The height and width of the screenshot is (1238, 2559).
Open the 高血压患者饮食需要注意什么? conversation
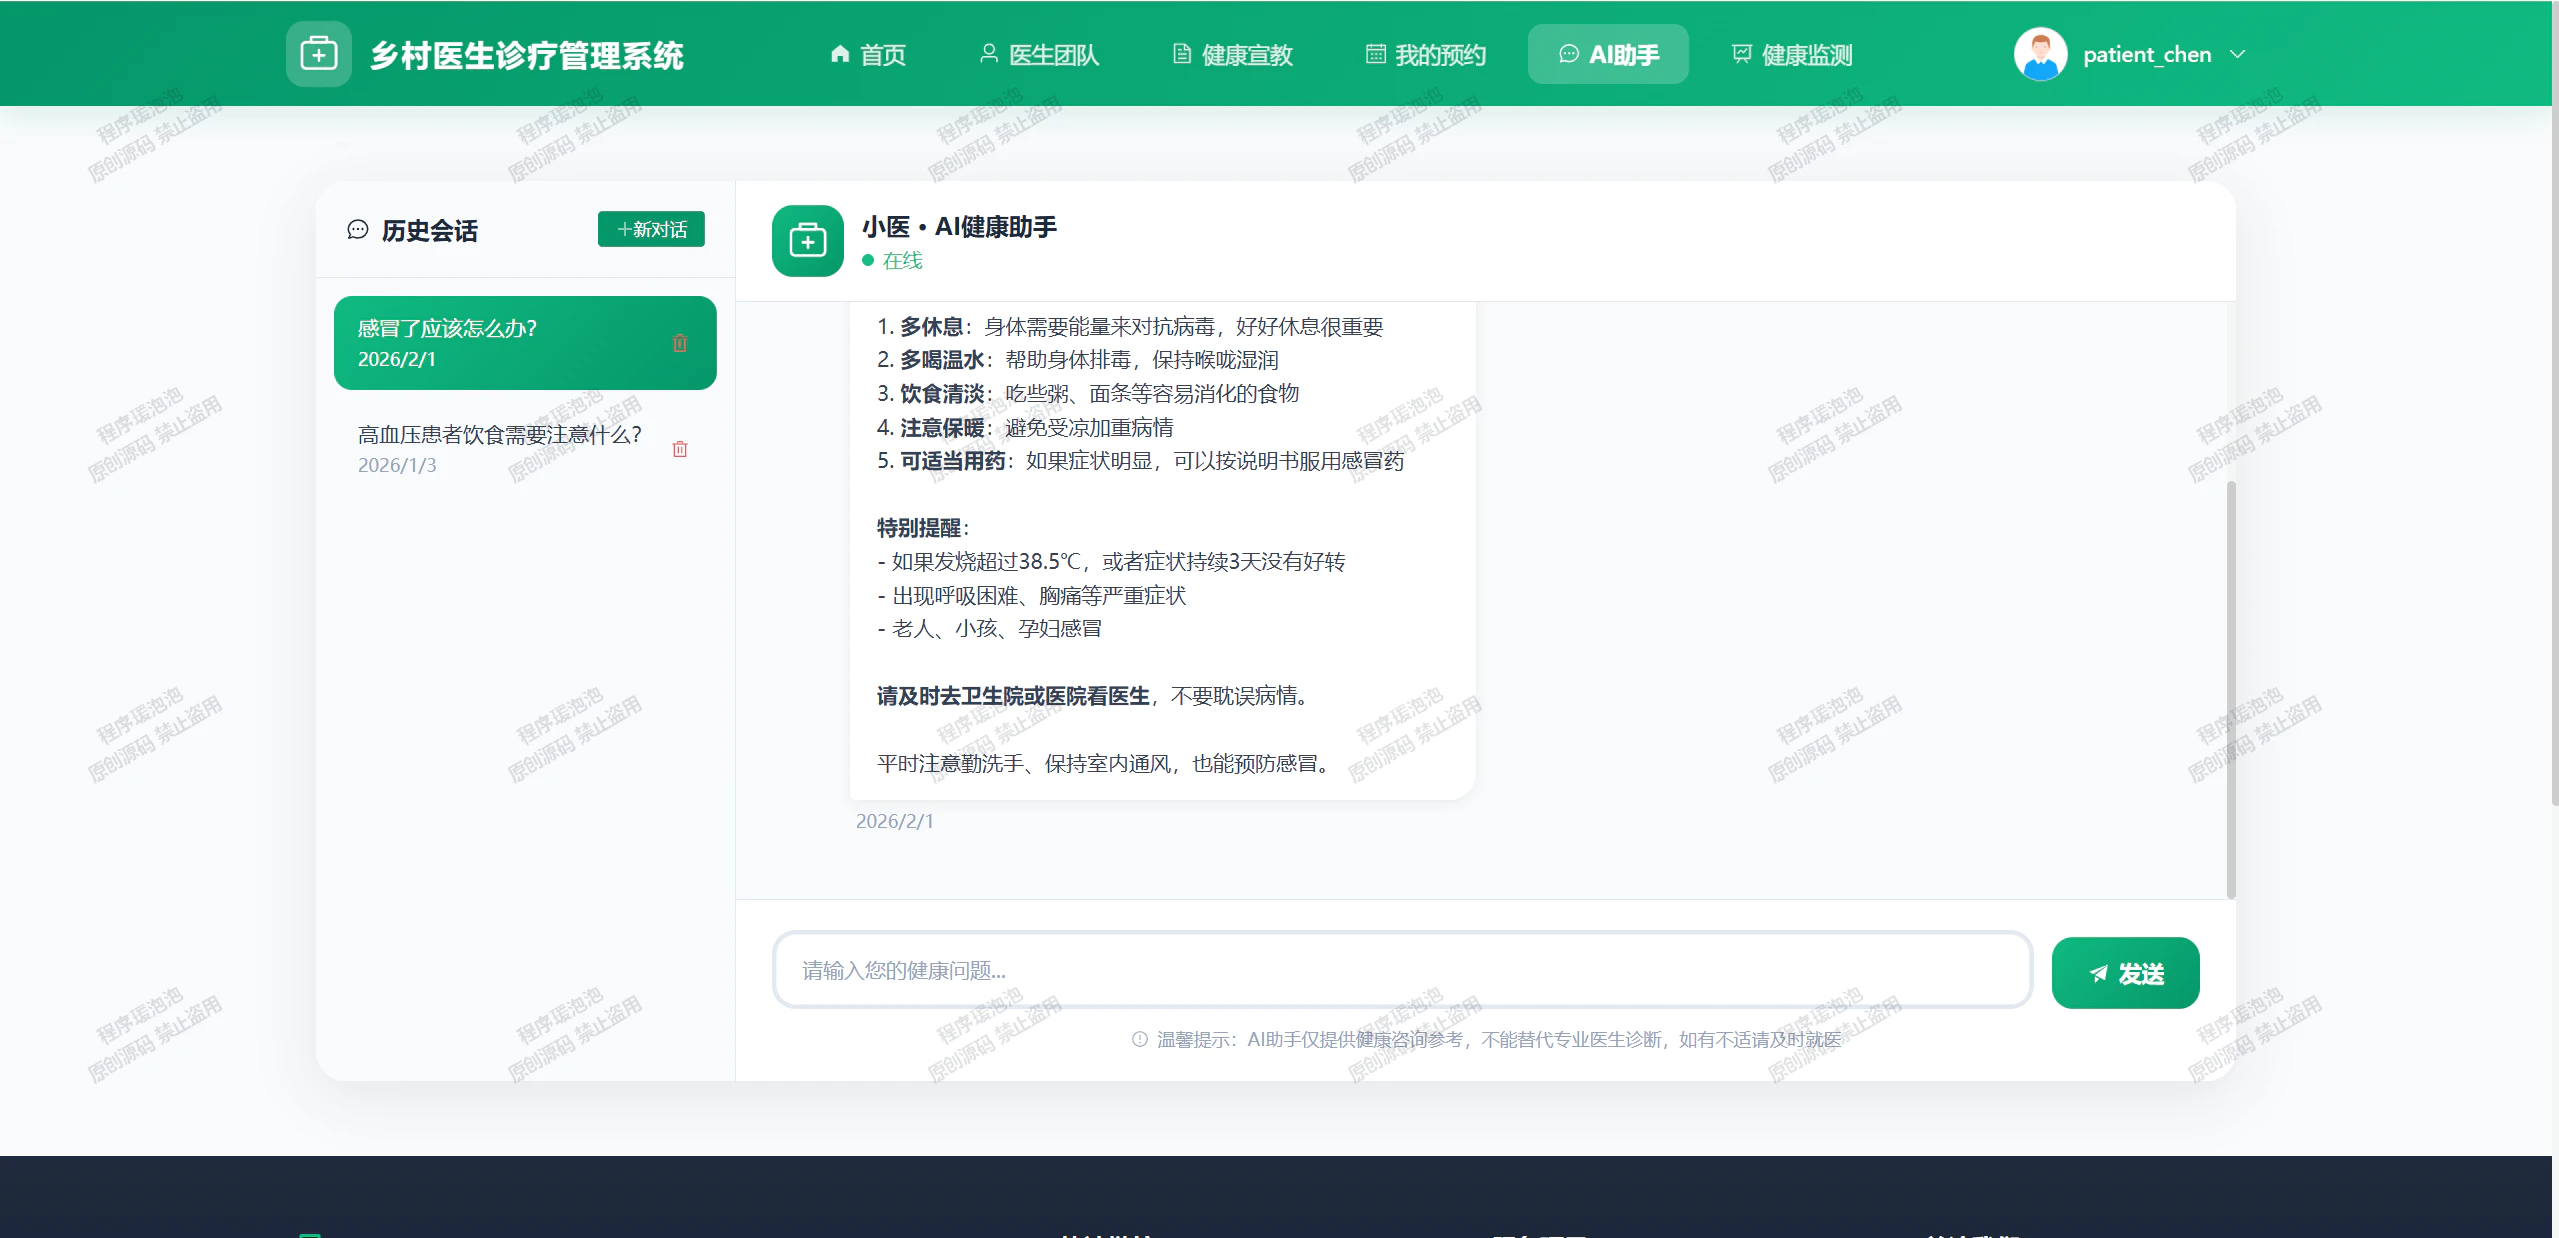(525, 449)
